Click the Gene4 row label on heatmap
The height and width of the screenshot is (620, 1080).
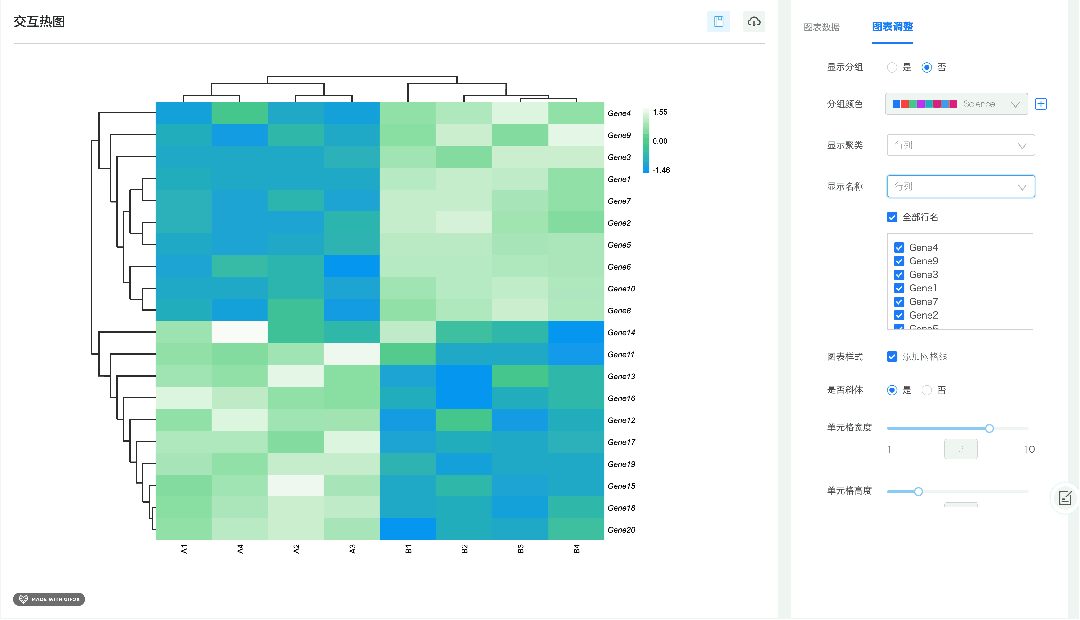click(x=619, y=113)
